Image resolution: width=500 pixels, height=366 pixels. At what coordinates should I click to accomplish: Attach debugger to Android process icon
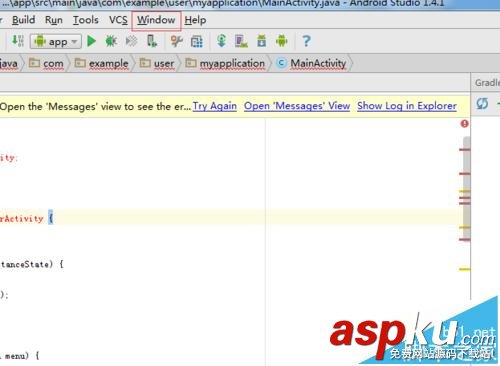click(x=152, y=41)
